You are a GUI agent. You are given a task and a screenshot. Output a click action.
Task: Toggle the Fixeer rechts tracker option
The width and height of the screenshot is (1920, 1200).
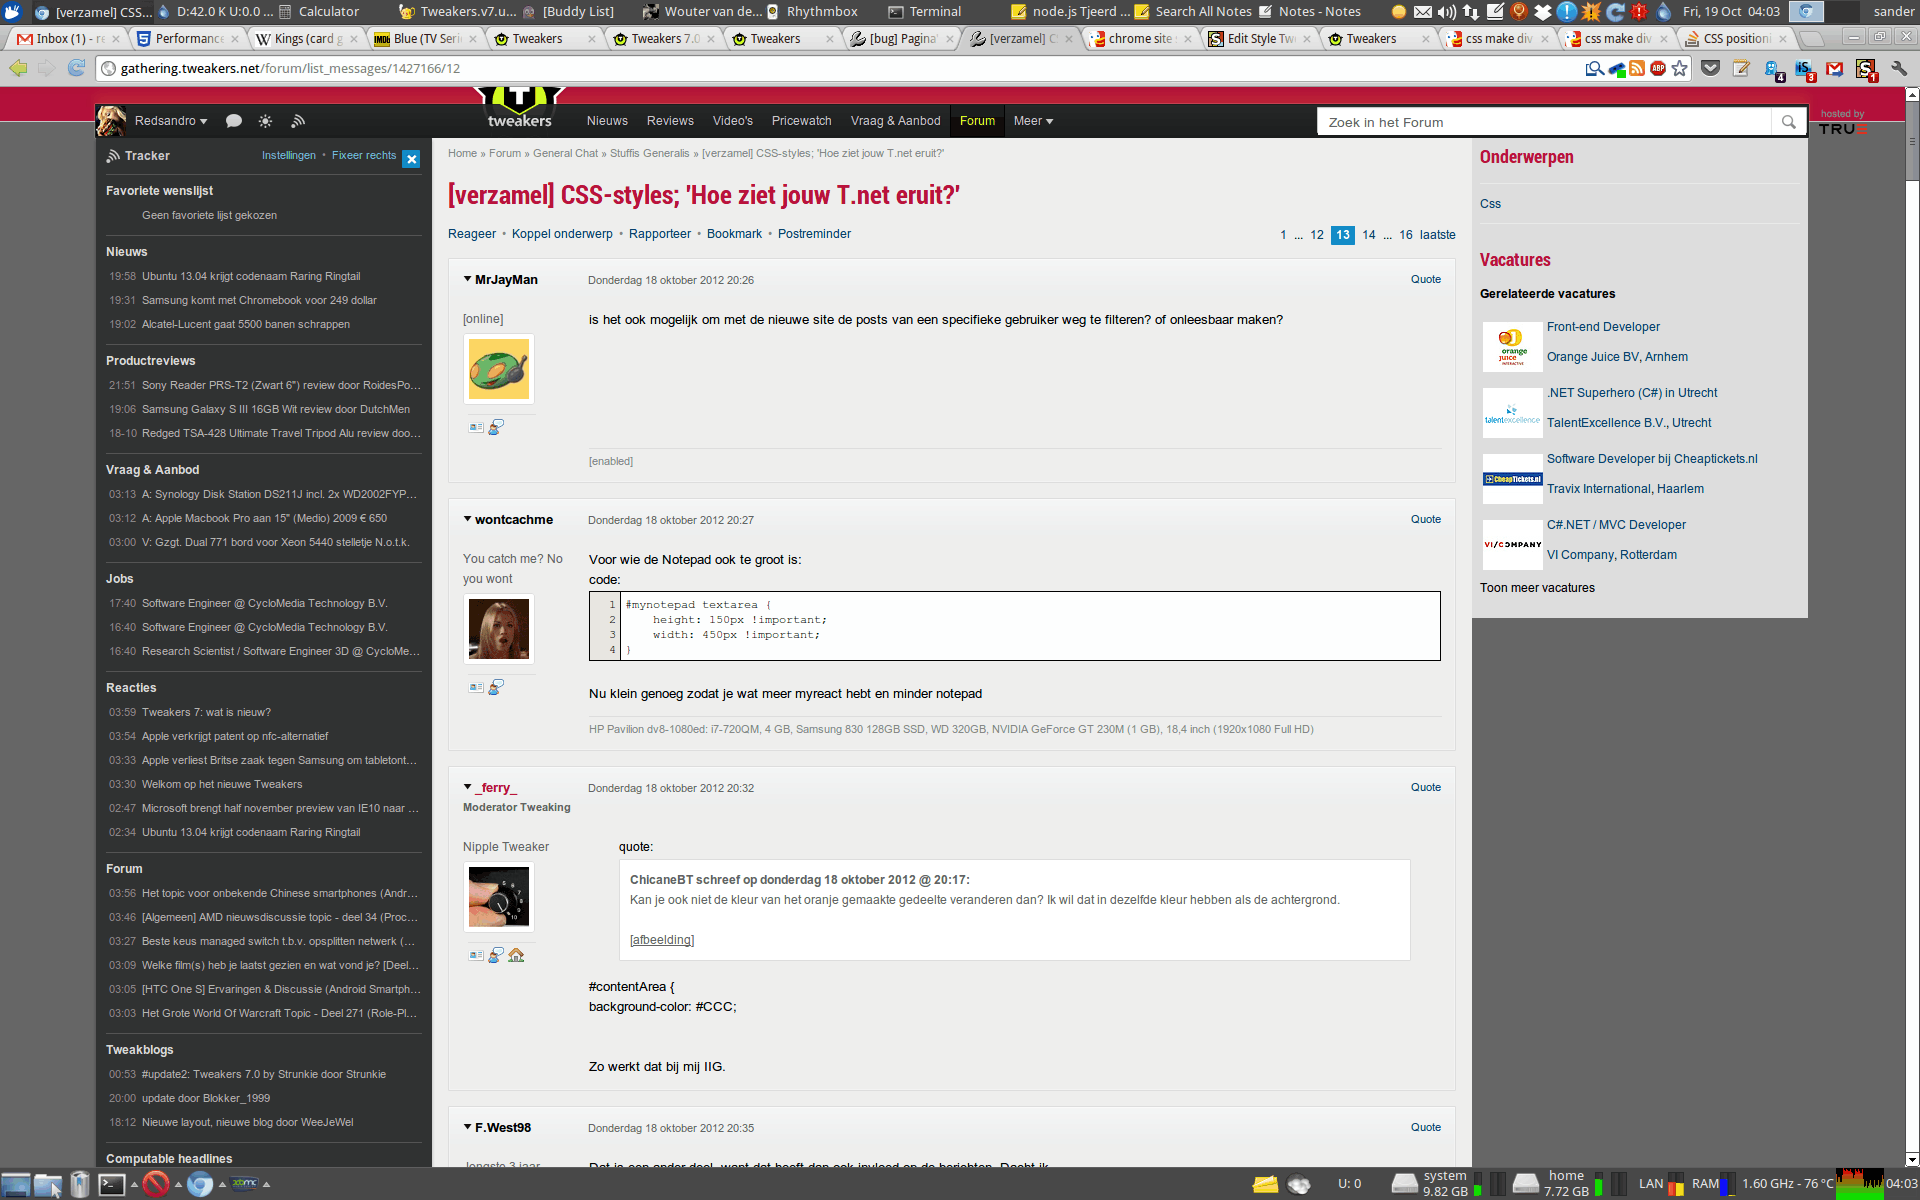(x=364, y=155)
